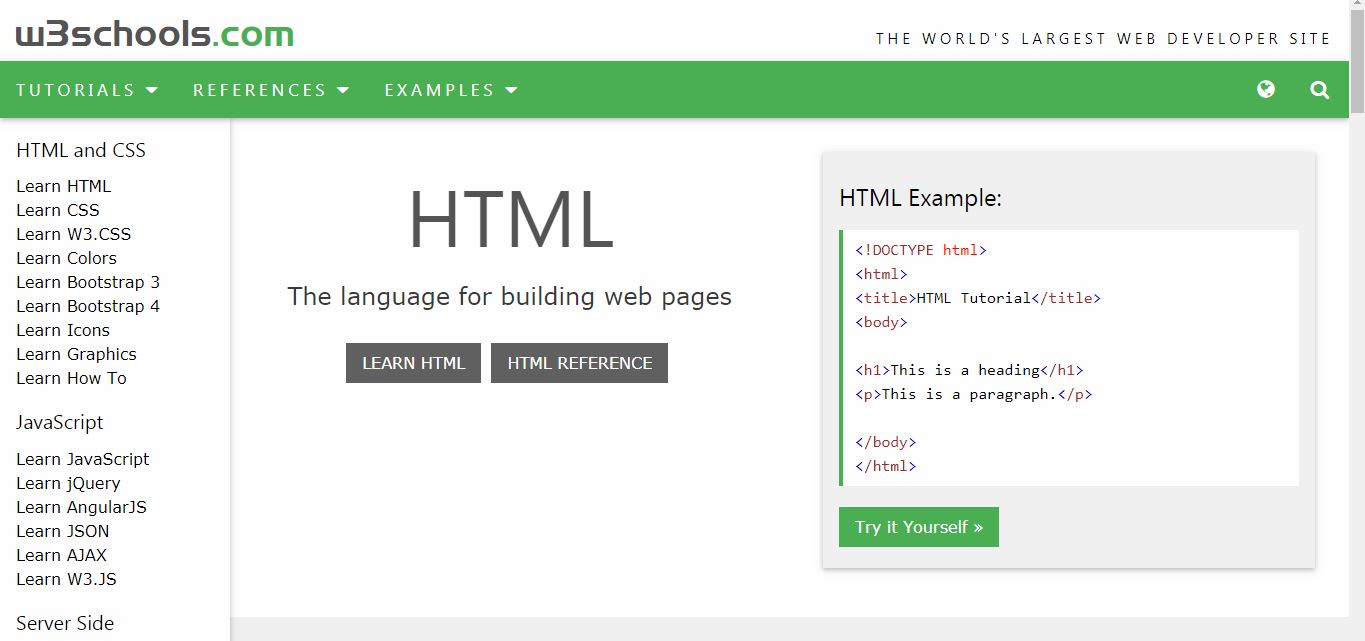Click the World's Largest Web Developer Site tagline
Screen dimensions: 1365x641
pos(1104,39)
